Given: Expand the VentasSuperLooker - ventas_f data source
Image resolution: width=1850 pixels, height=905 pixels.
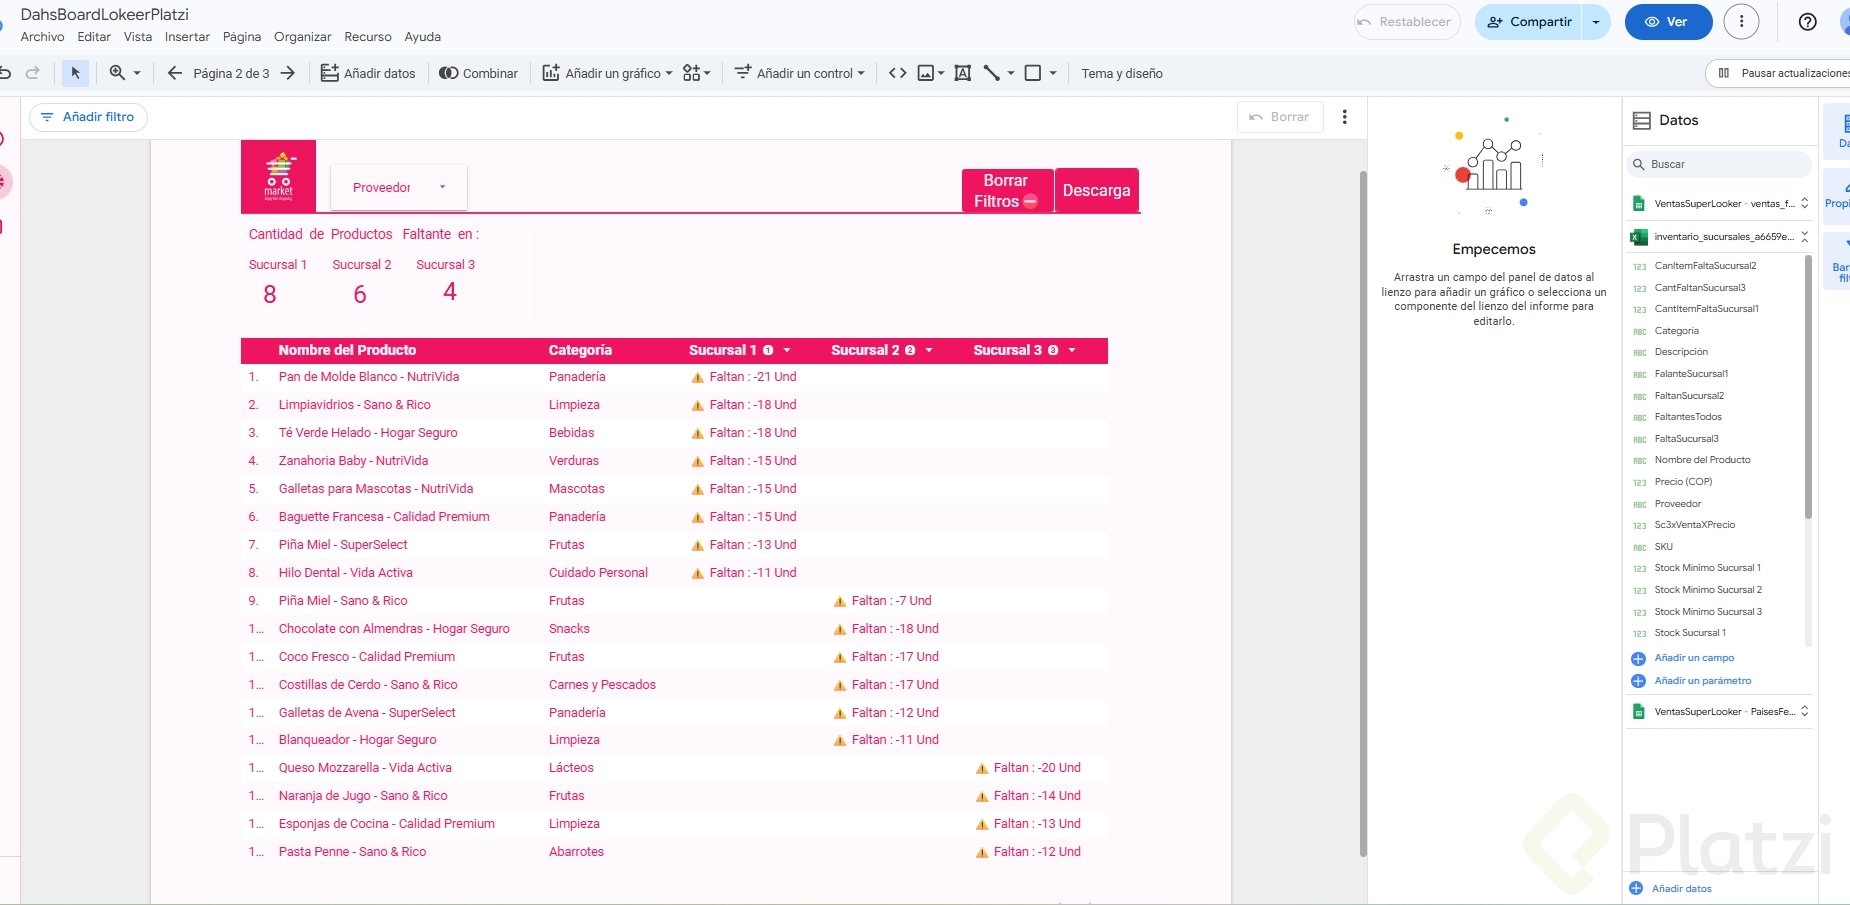Looking at the screenshot, I should 1805,204.
